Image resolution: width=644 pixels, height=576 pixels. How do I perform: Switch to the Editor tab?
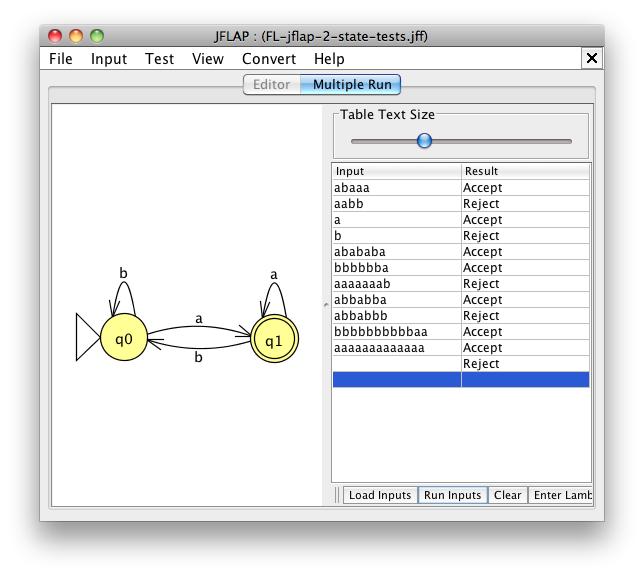pyautogui.click(x=271, y=85)
